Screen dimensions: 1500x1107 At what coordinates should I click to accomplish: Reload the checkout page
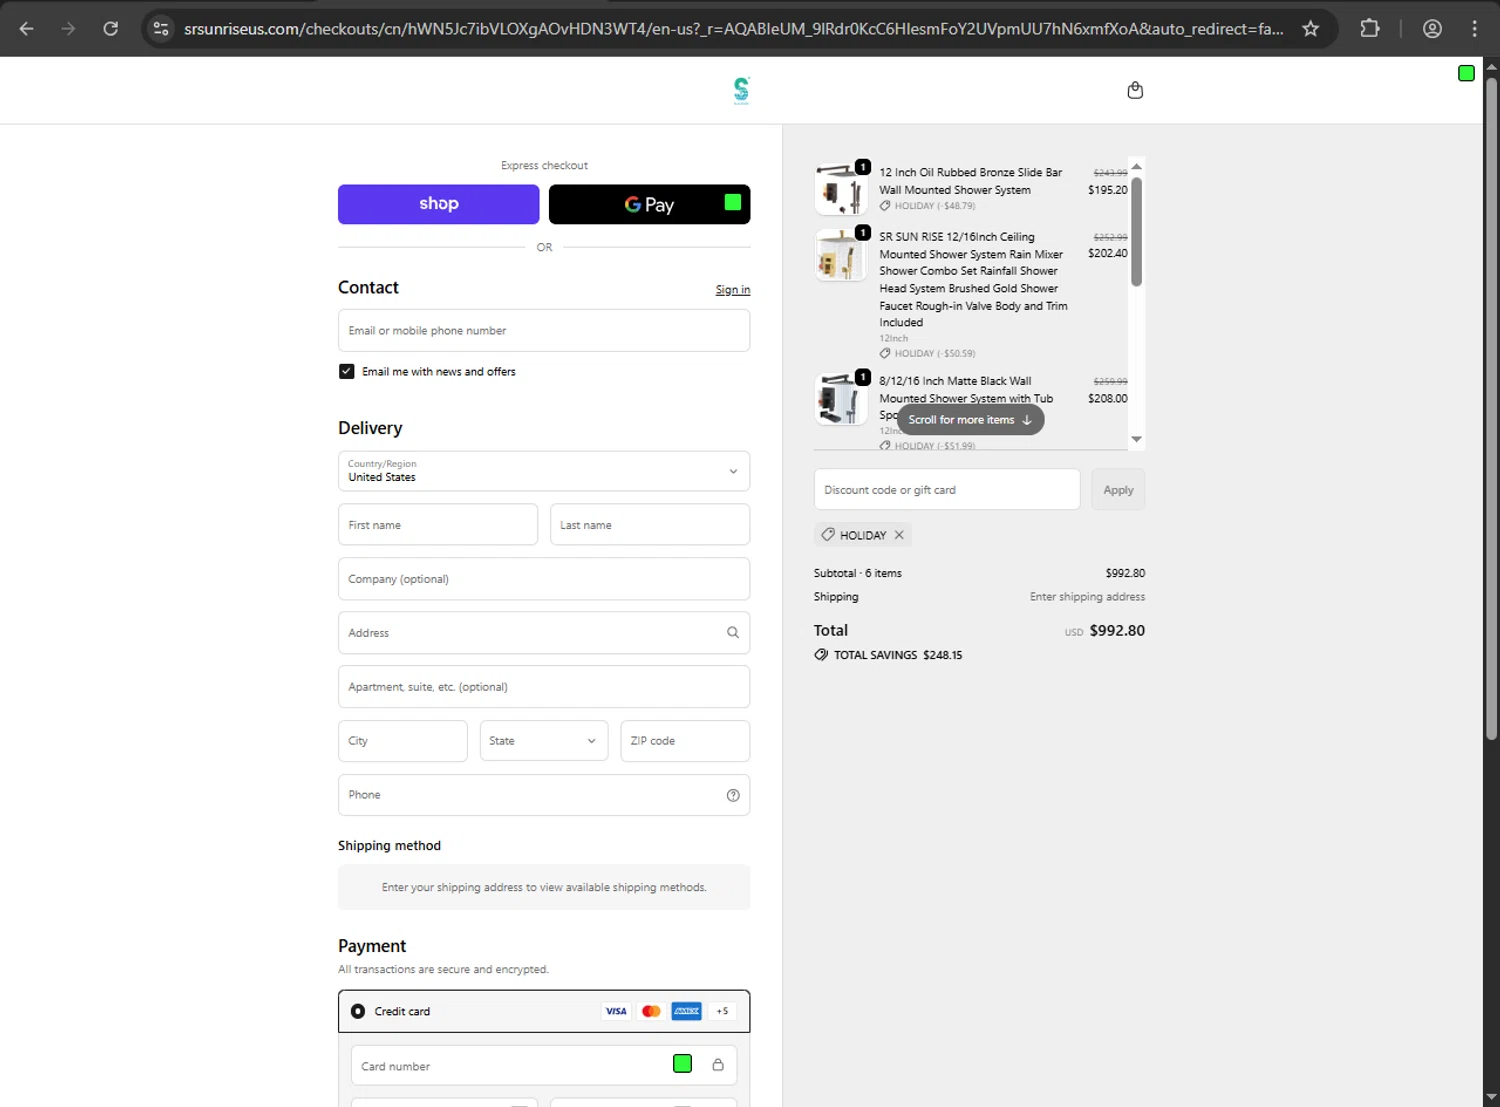point(111,29)
